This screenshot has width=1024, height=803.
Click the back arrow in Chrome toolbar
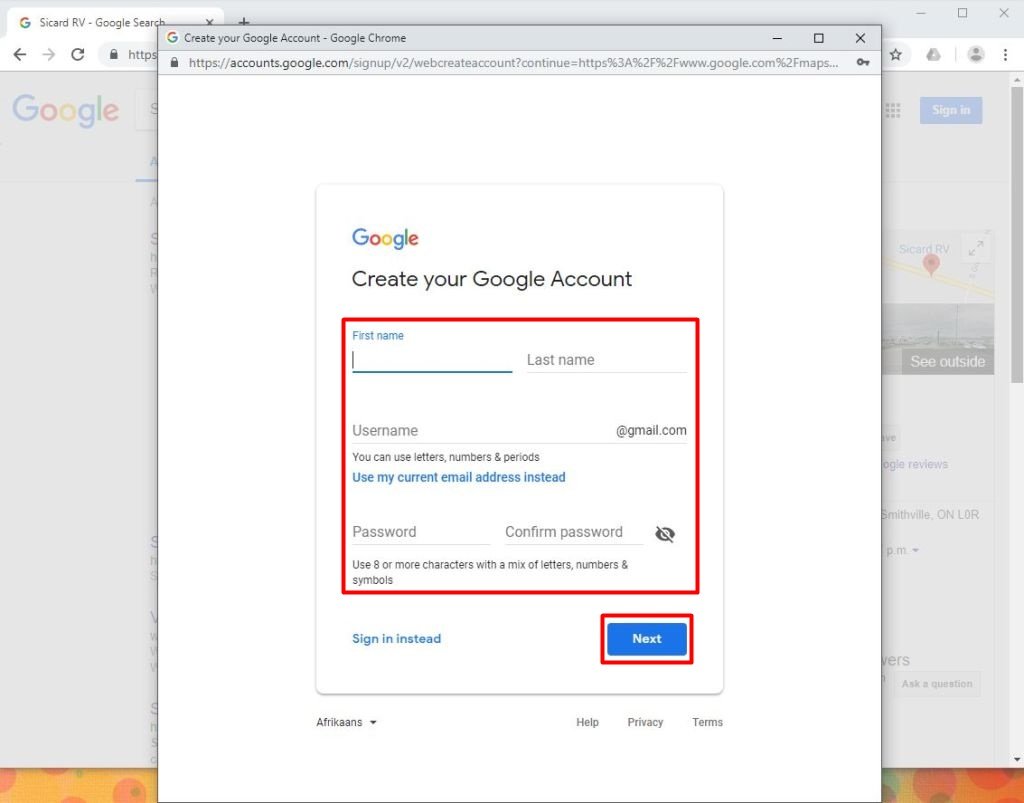[20, 55]
